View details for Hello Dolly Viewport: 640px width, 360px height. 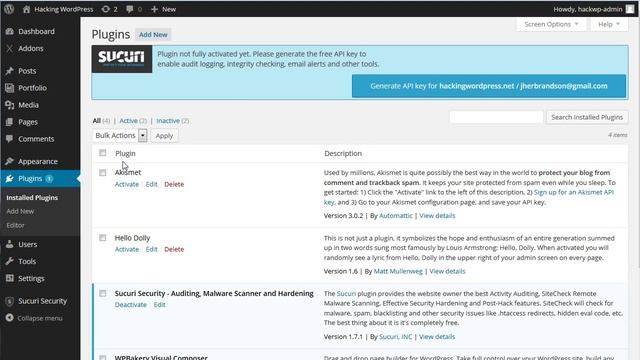(x=447, y=271)
